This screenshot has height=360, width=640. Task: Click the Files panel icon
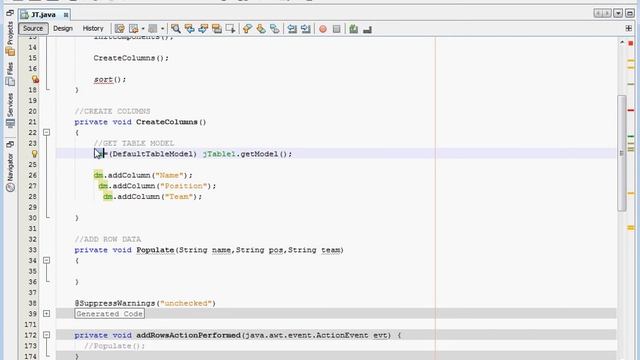click(x=10, y=81)
